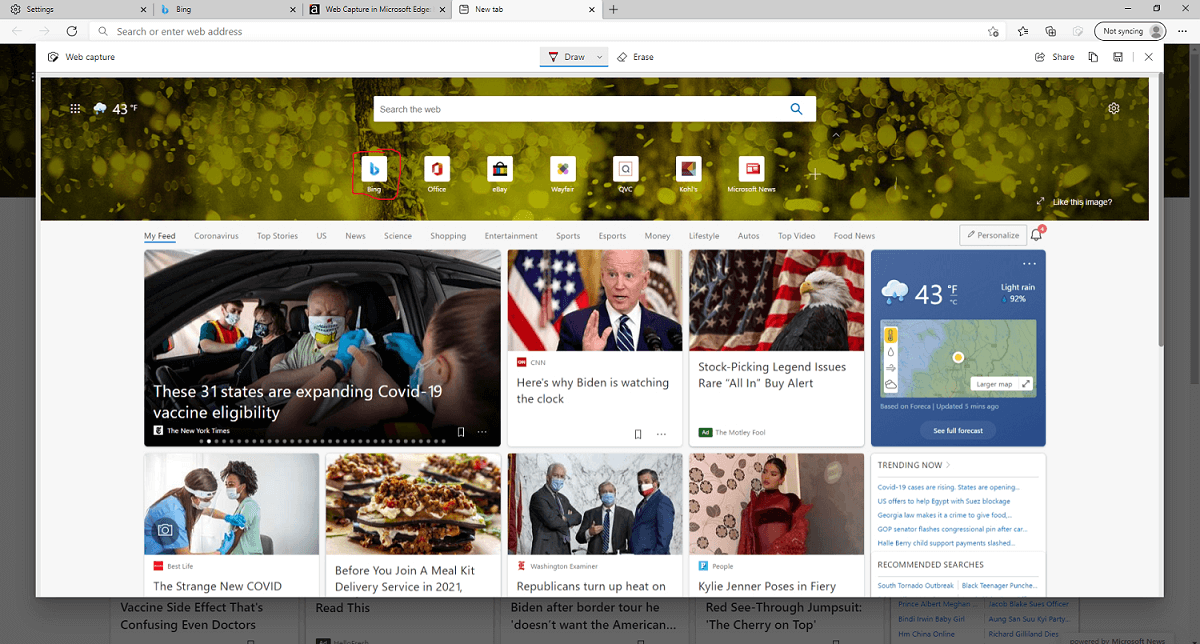Open the Kohl's quick link
This screenshot has height=644, width=1200.
point(688,170)
